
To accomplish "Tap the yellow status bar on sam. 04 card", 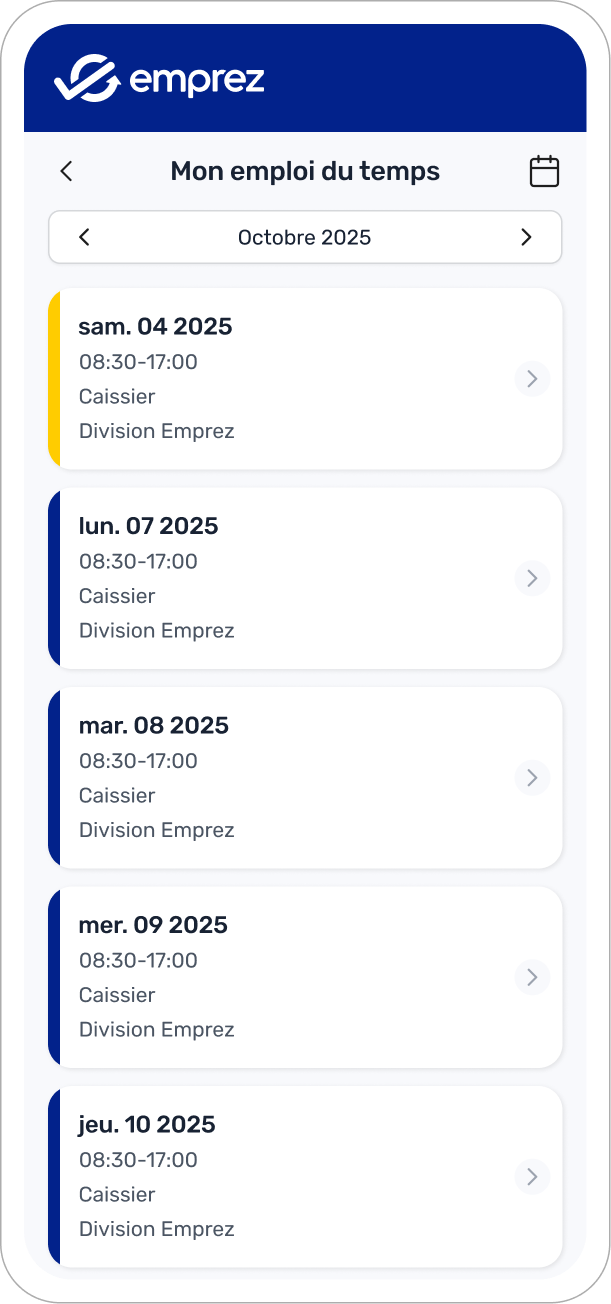I will click(53, 379).
